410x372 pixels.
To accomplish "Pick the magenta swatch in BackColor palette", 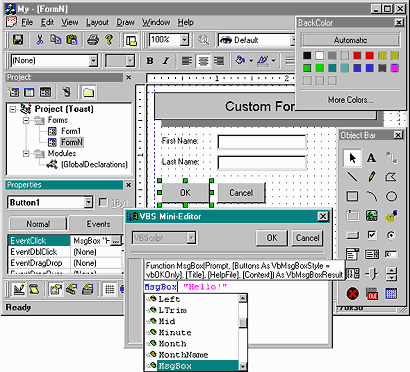I will pos(395,68).
